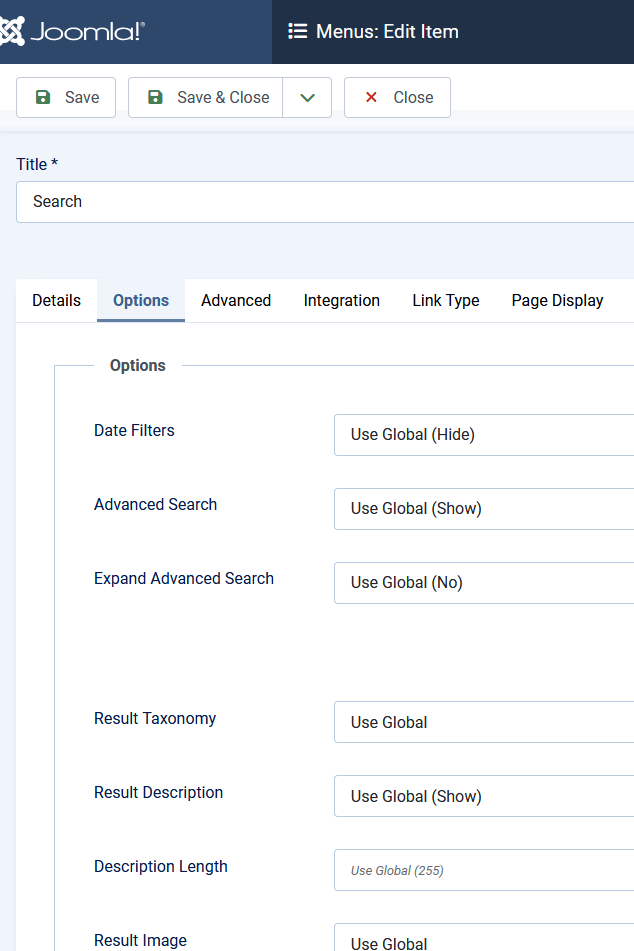This screenshot has width=634, height=951.
Task: Switch to the Details tab
Action: [x=56, y=300]
